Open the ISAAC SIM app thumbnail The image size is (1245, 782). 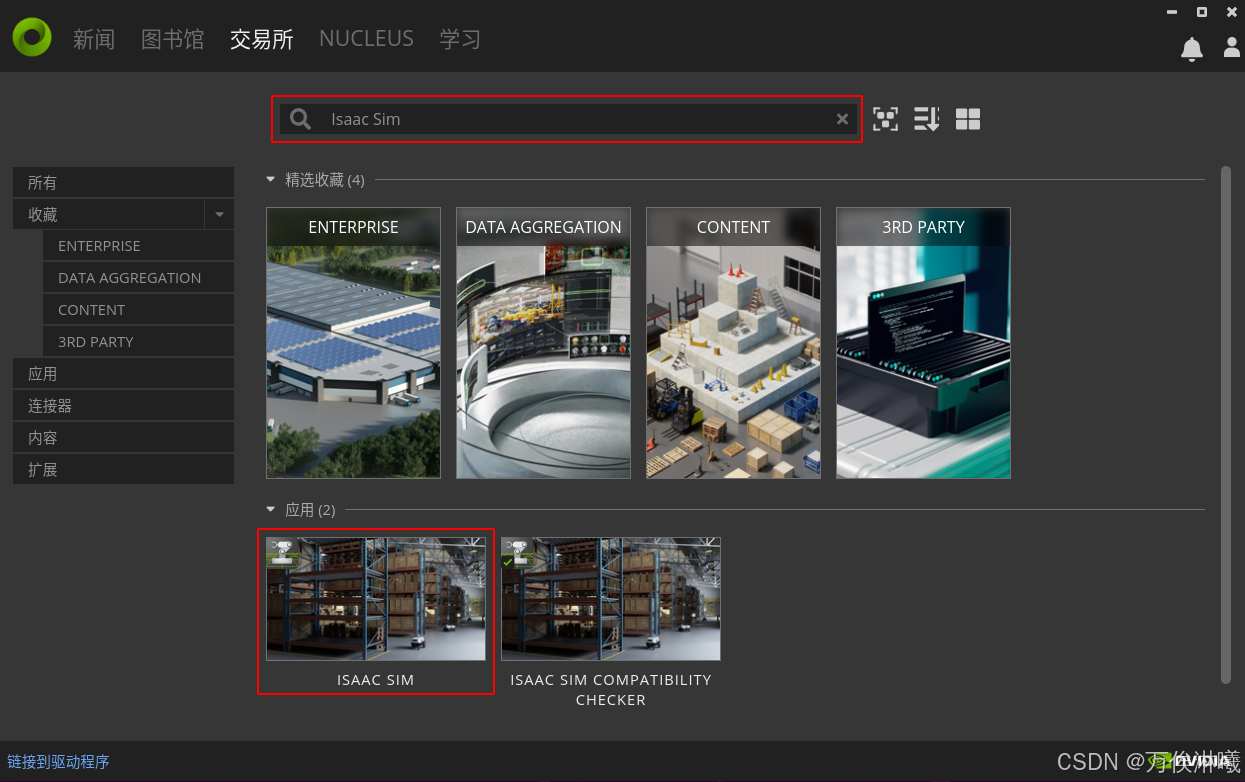coord(376,599)
